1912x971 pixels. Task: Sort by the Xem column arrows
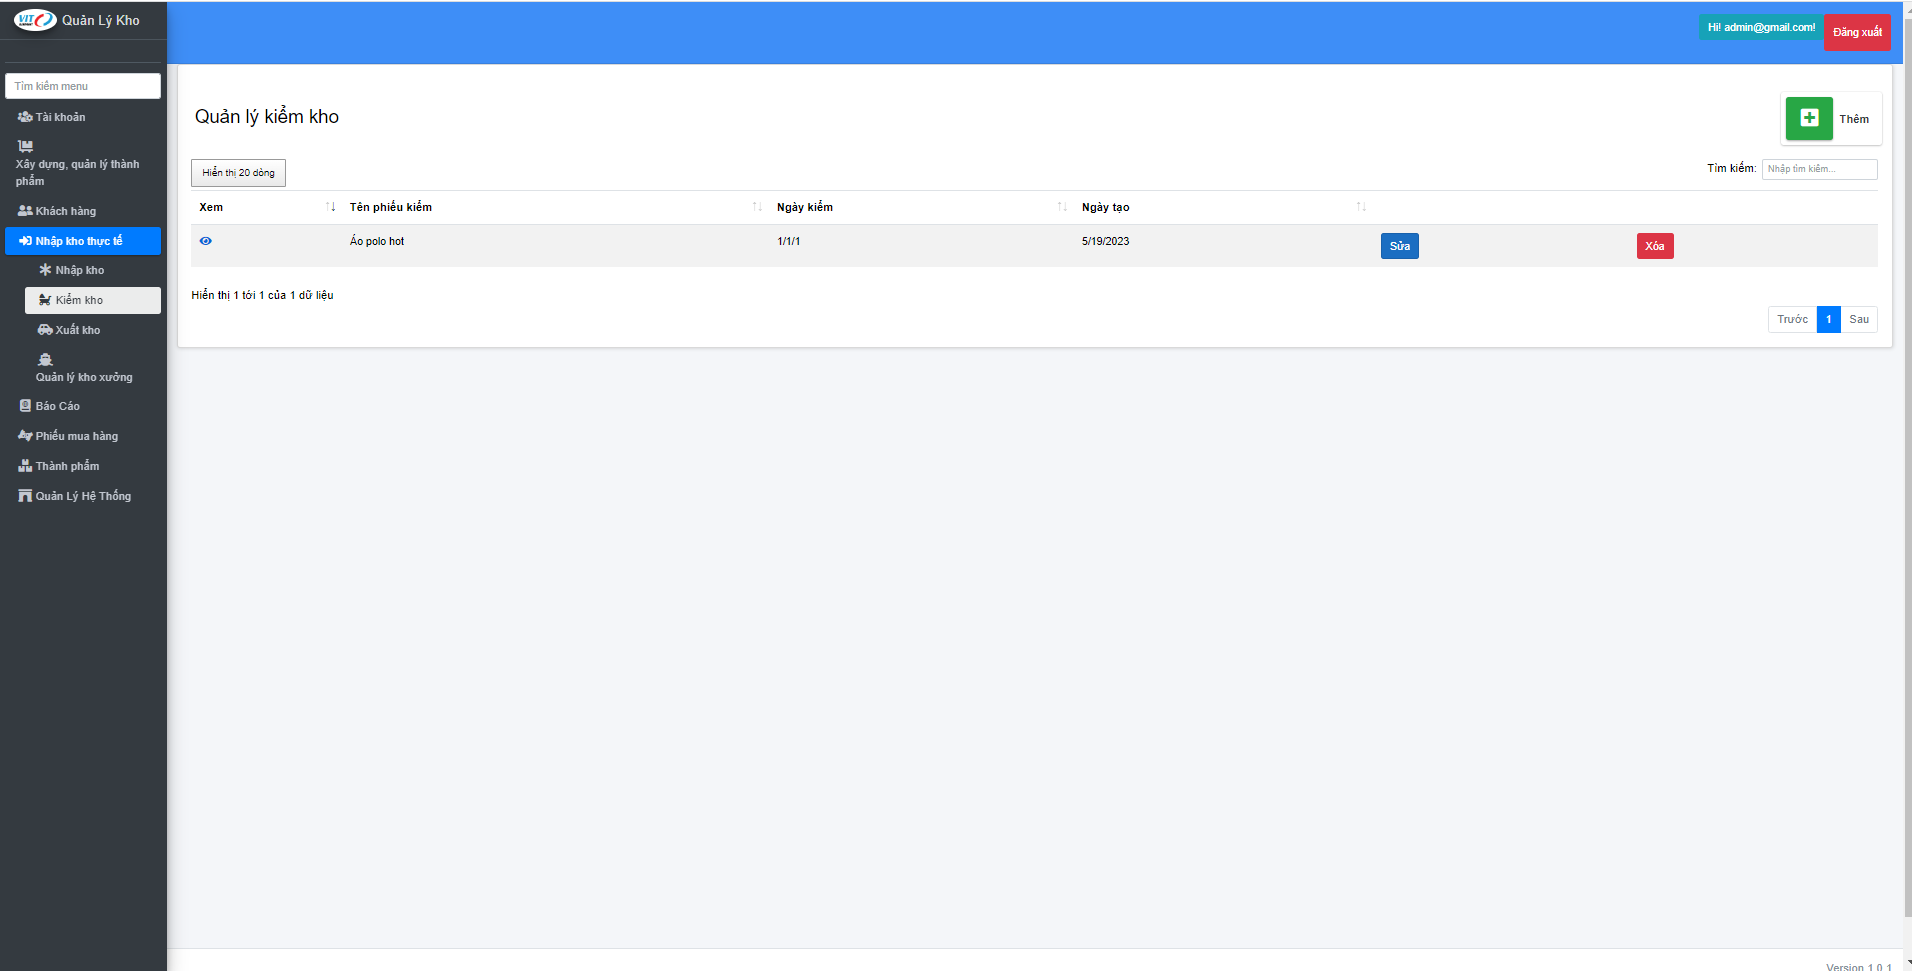(x=330, y=207)
